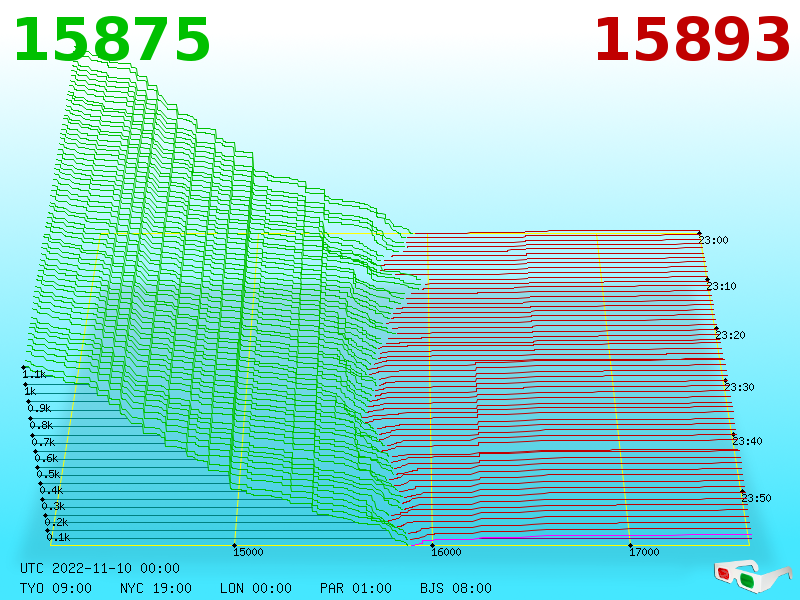Select the 23:30 time marker

(x=739, y=387)
